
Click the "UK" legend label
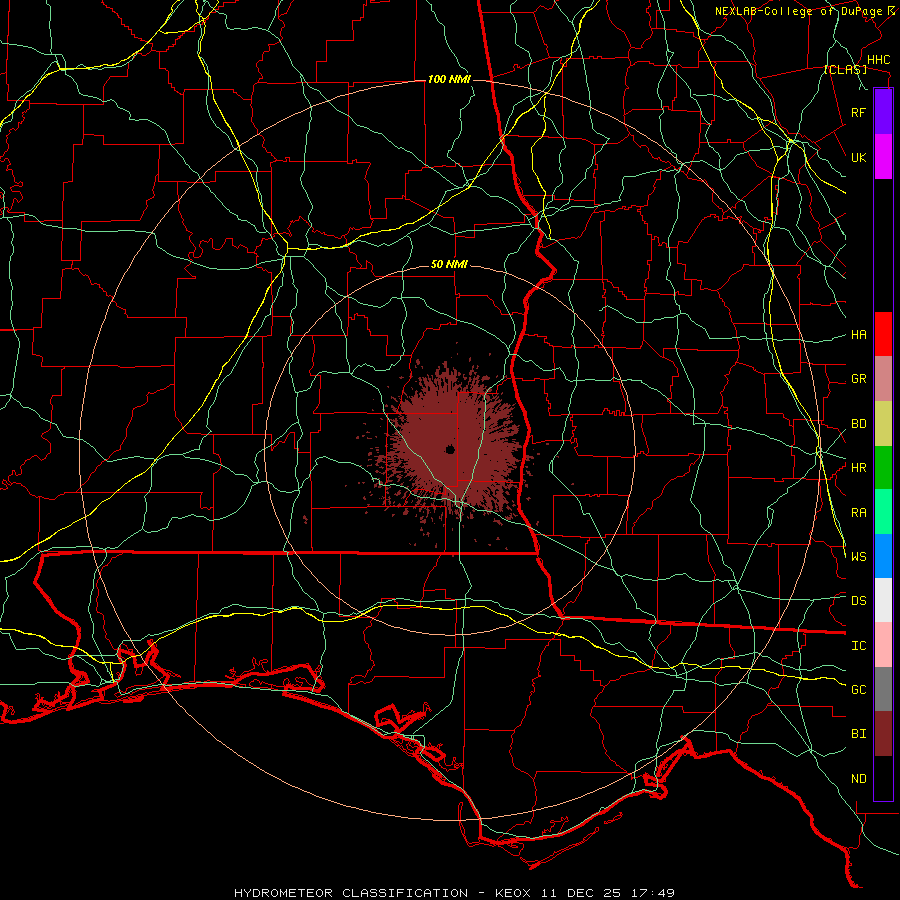(859, 157)
